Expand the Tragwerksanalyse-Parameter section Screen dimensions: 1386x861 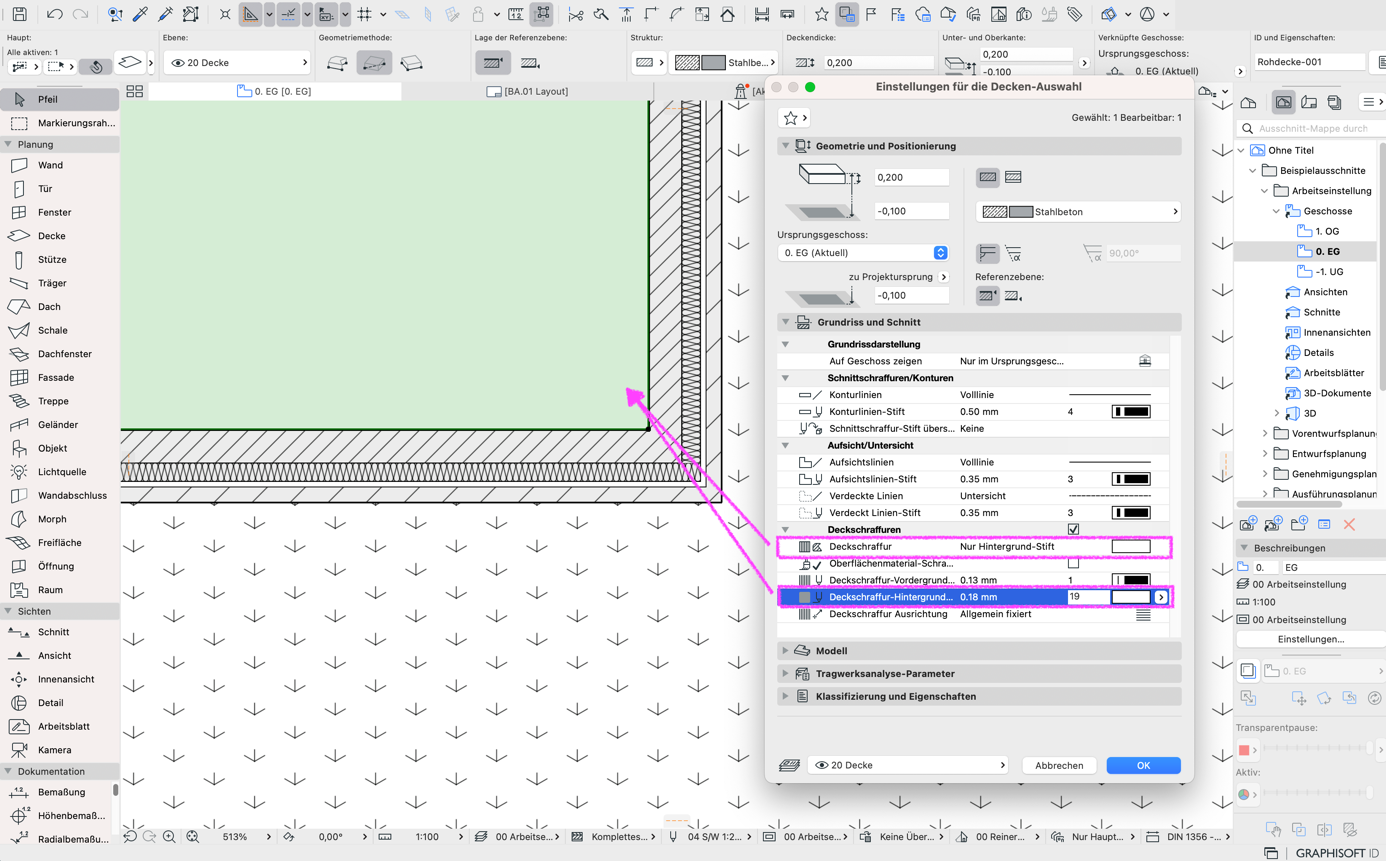click(x=786, y=674)
